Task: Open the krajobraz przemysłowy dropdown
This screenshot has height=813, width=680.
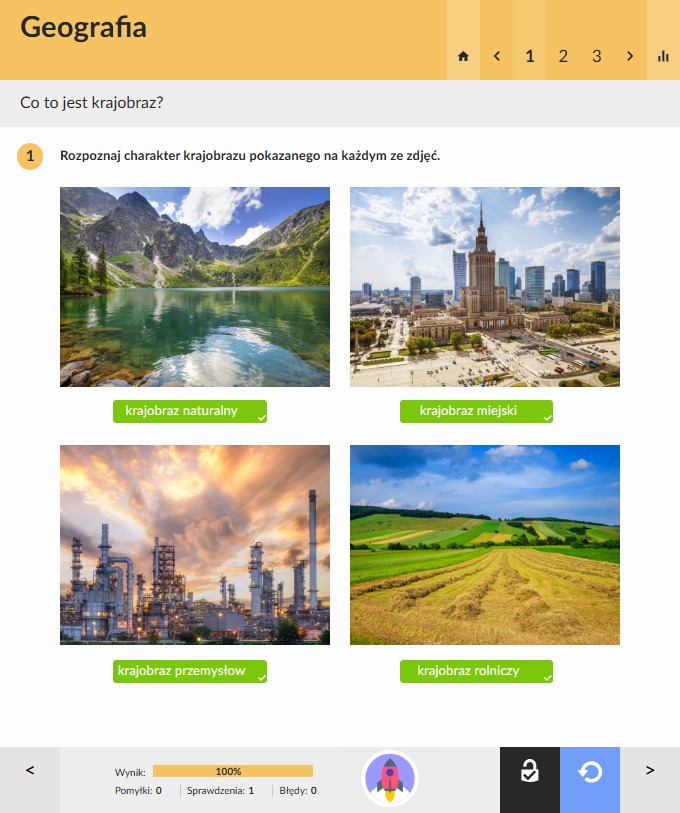Action: (190, 671)
